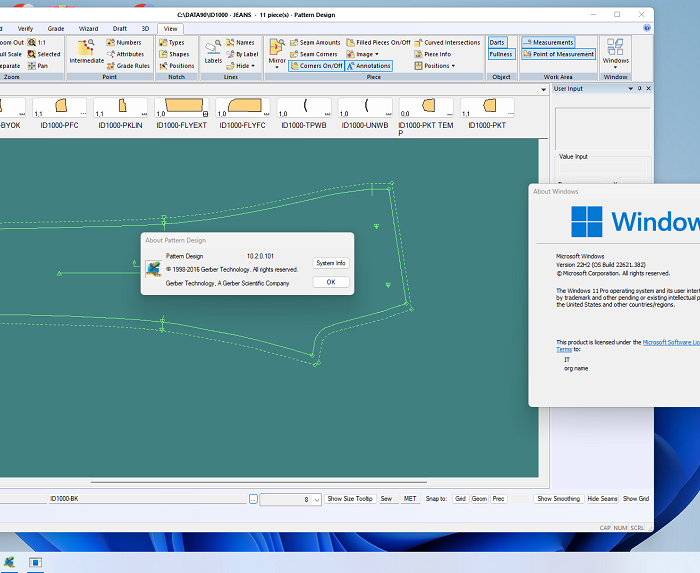Click the System Info button
Viewport: 700px width, 573px height.
tap(330, 263)
